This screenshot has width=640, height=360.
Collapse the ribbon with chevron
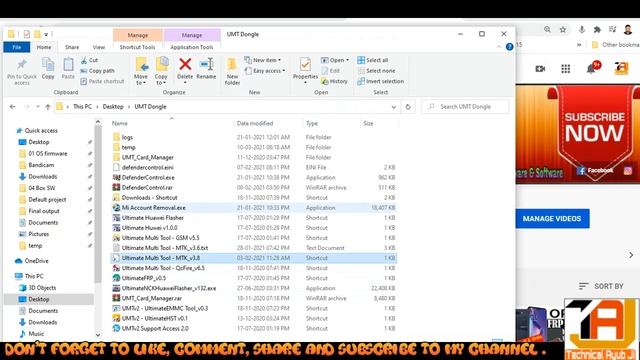click(499, 47)
